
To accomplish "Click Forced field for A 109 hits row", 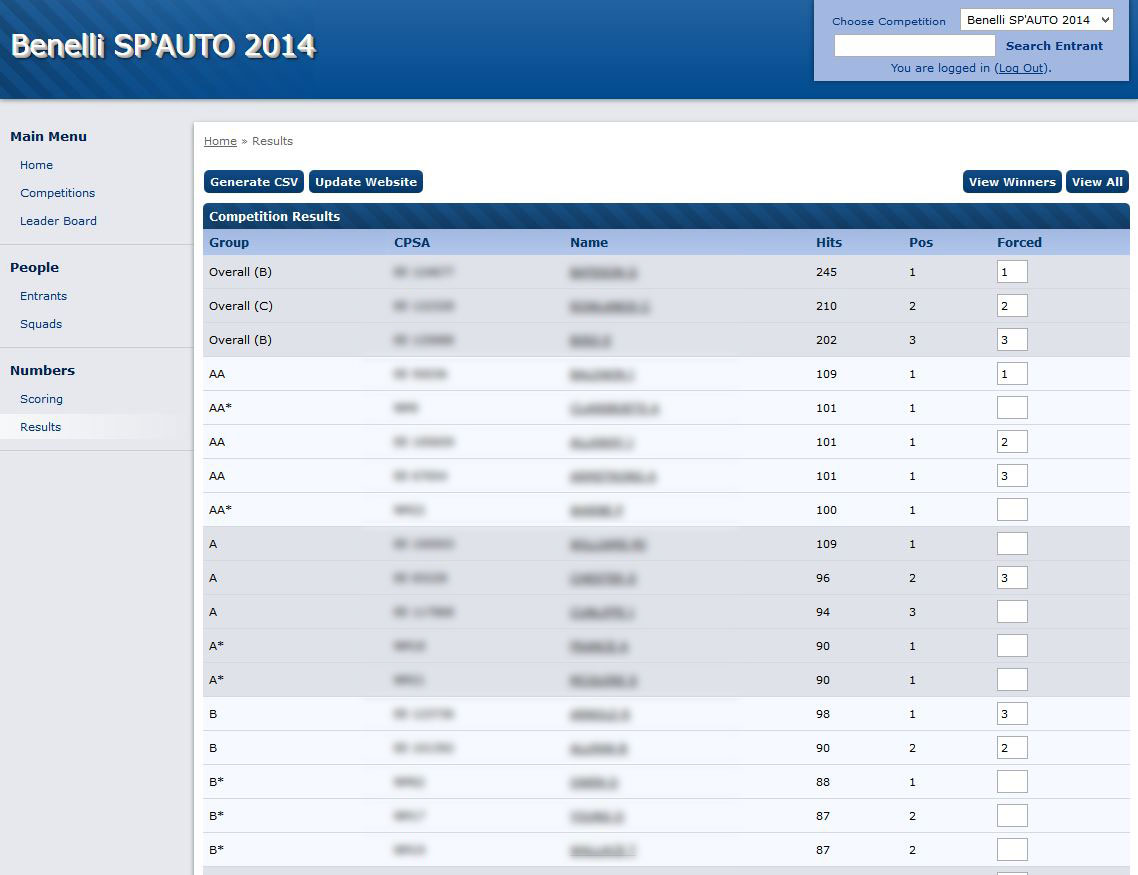I will coord(1012,543).
